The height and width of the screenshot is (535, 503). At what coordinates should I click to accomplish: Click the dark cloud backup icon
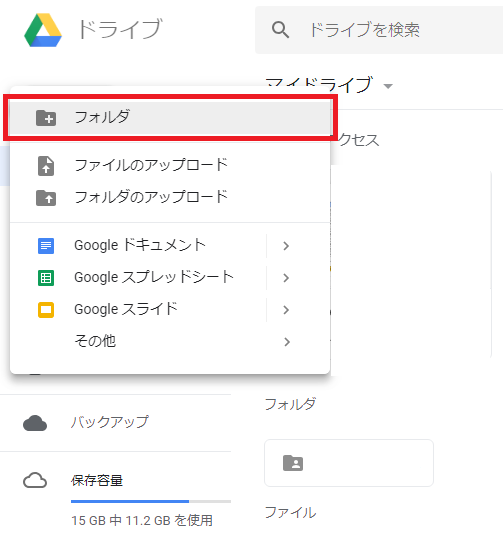coord(35,423)
